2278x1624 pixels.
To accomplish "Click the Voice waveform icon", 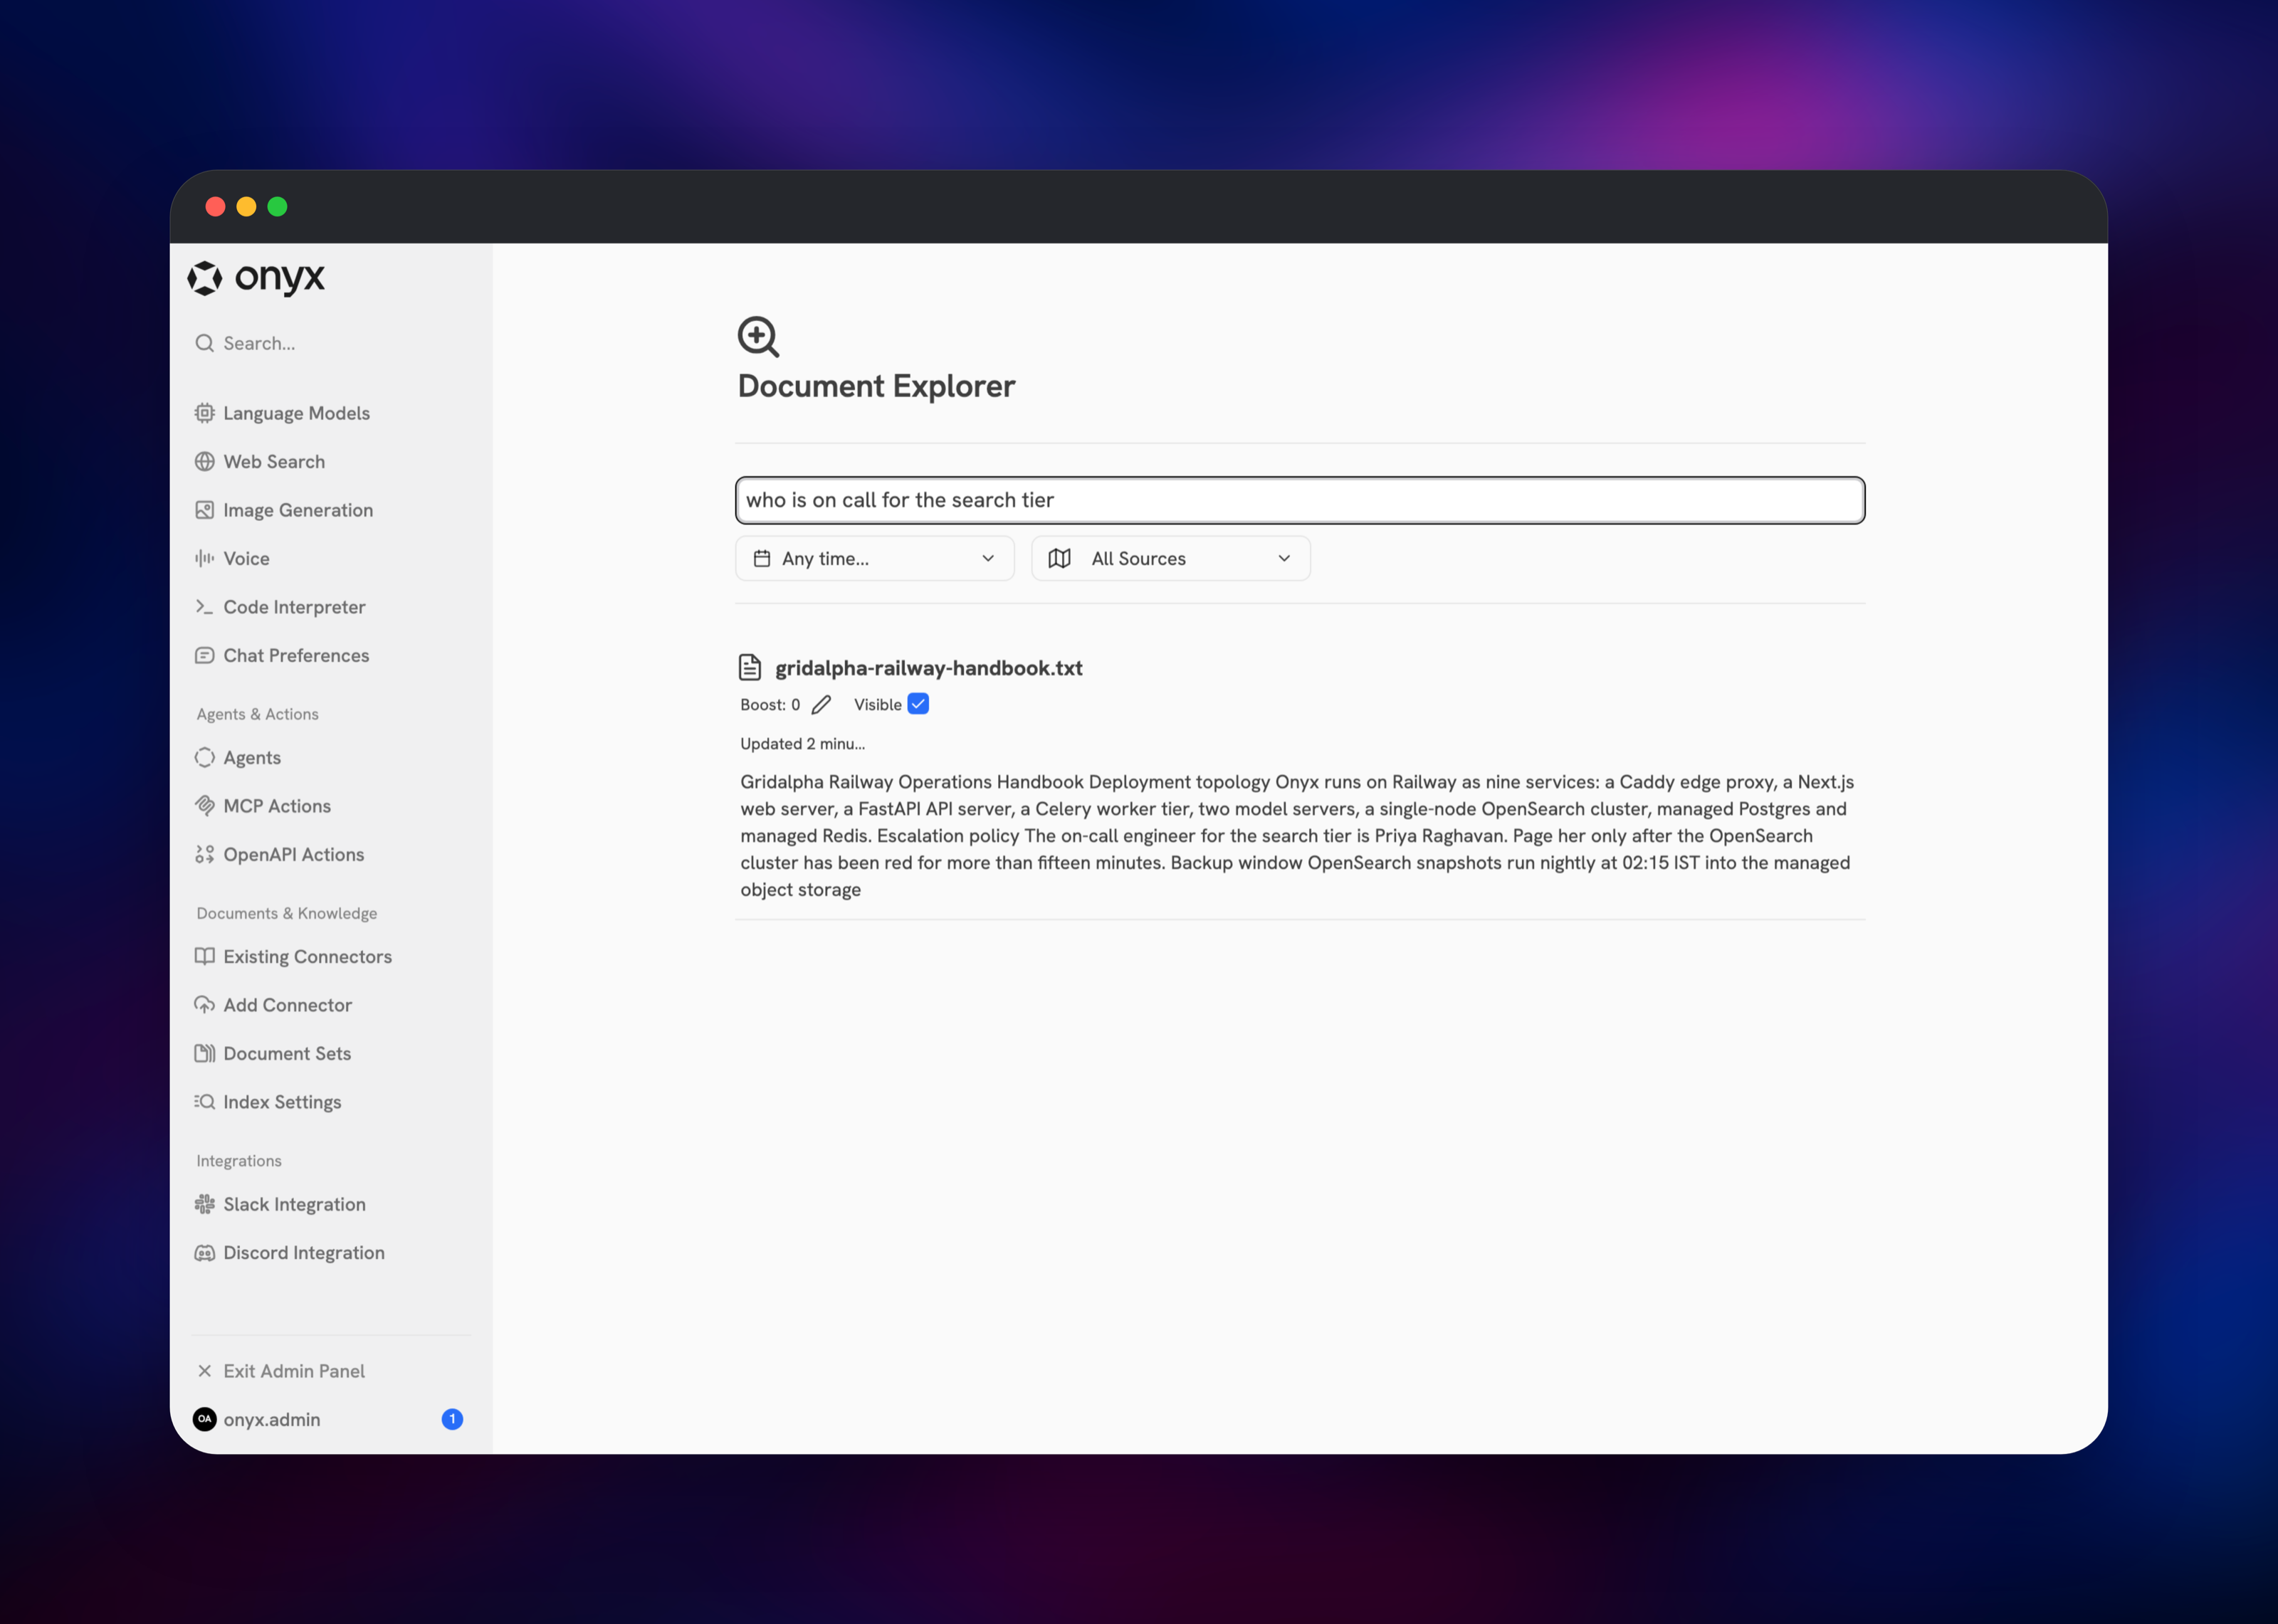I will (x=205, y=558).
